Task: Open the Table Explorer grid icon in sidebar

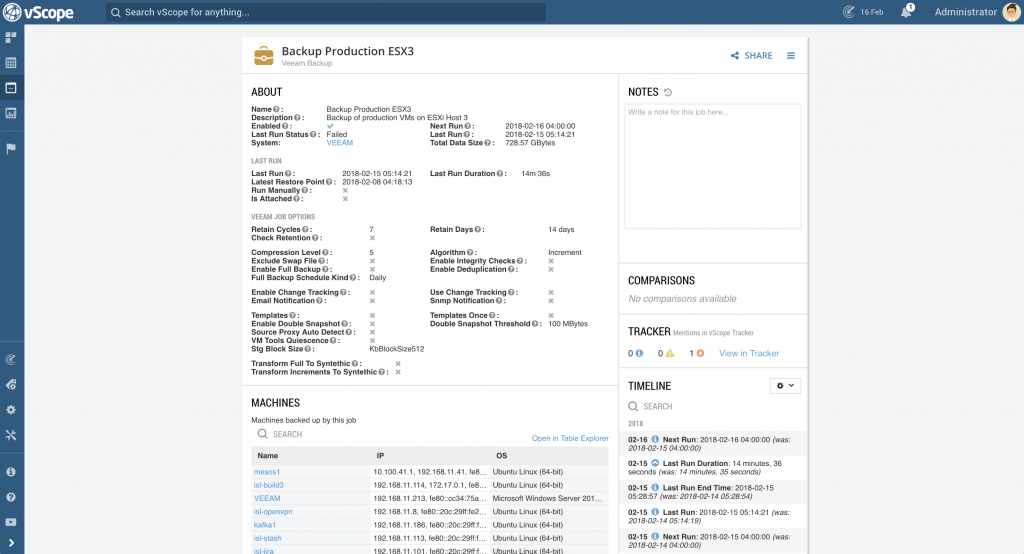Action: [10, 63]
